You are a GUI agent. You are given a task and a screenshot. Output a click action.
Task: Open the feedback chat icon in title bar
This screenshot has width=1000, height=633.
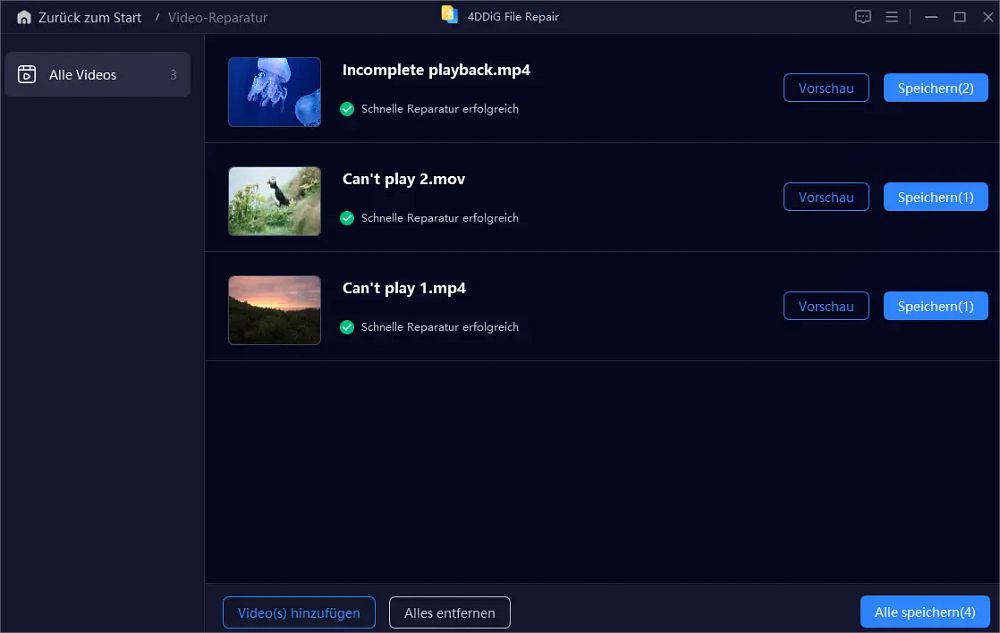click(x=863, y=17)
